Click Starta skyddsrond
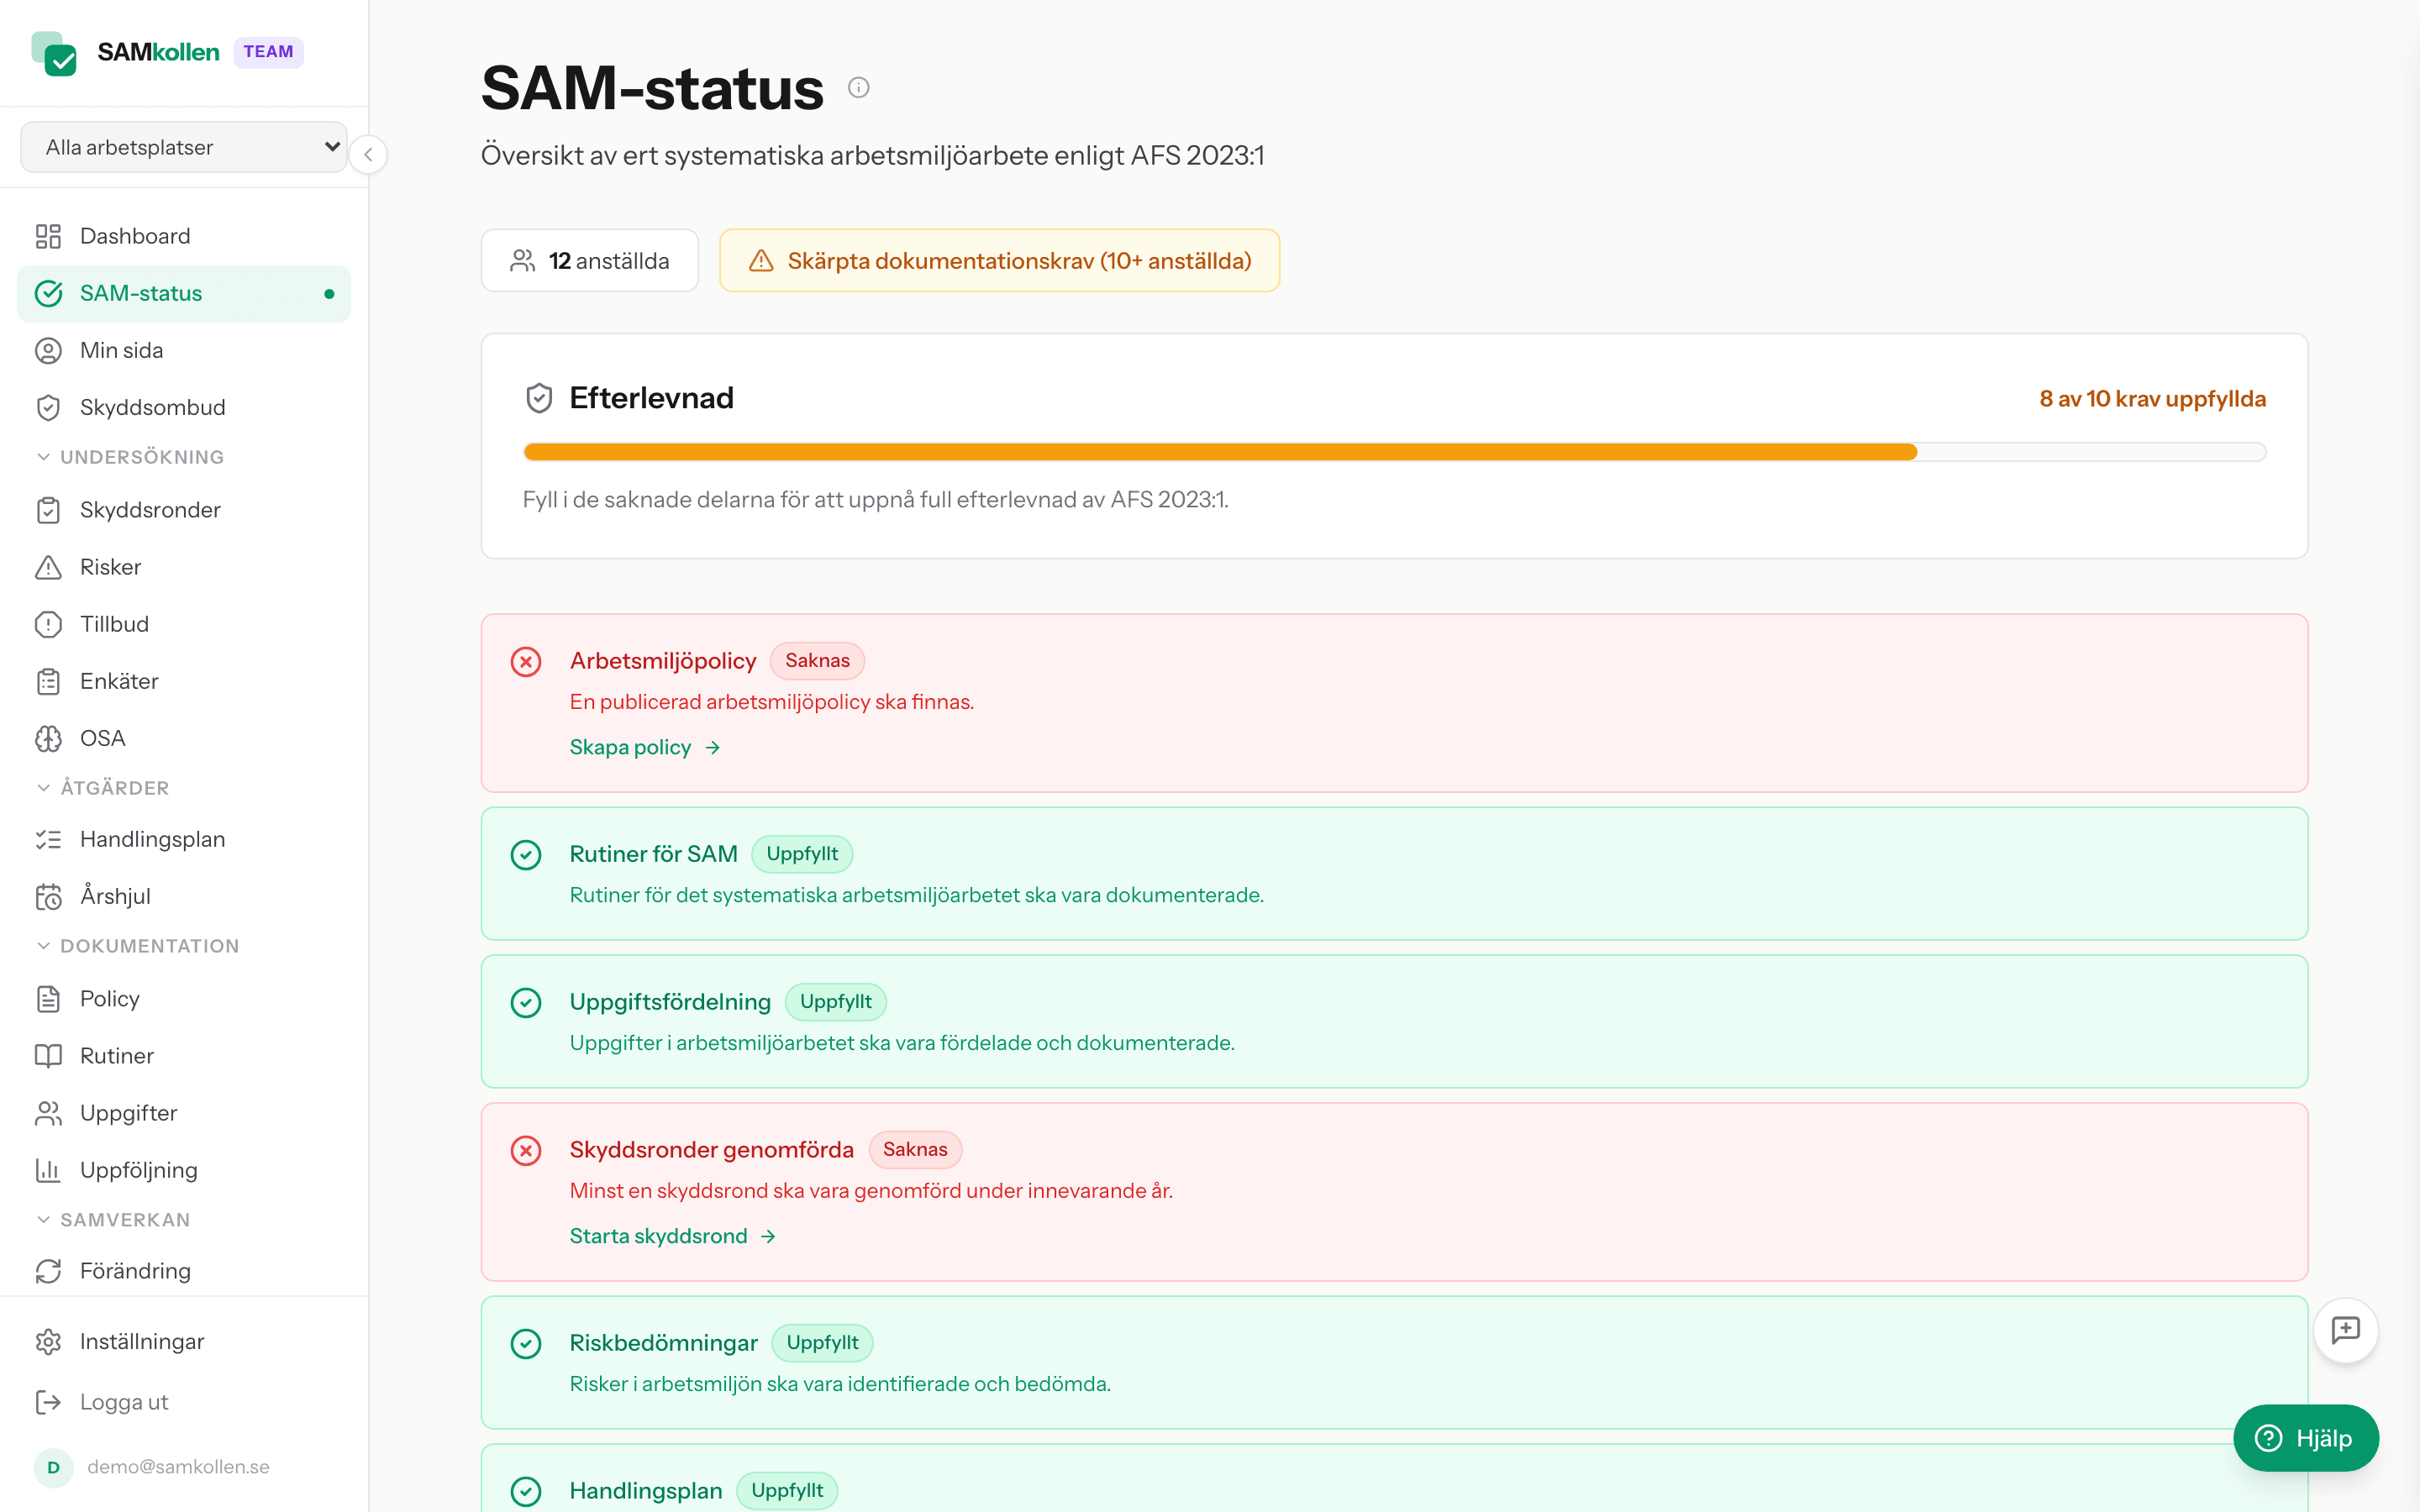 (x=658, y=1236)
